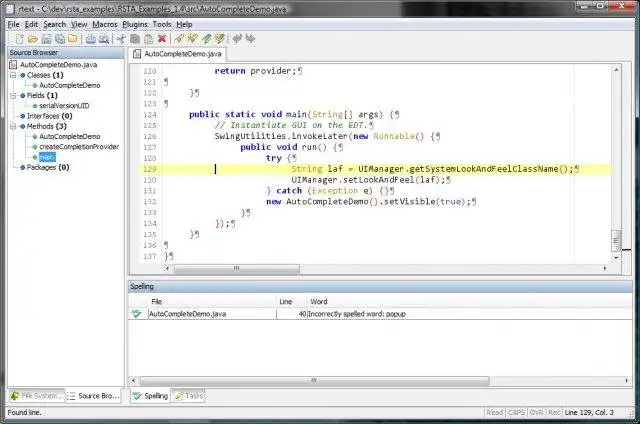Open the View menu

click(79, 24)
